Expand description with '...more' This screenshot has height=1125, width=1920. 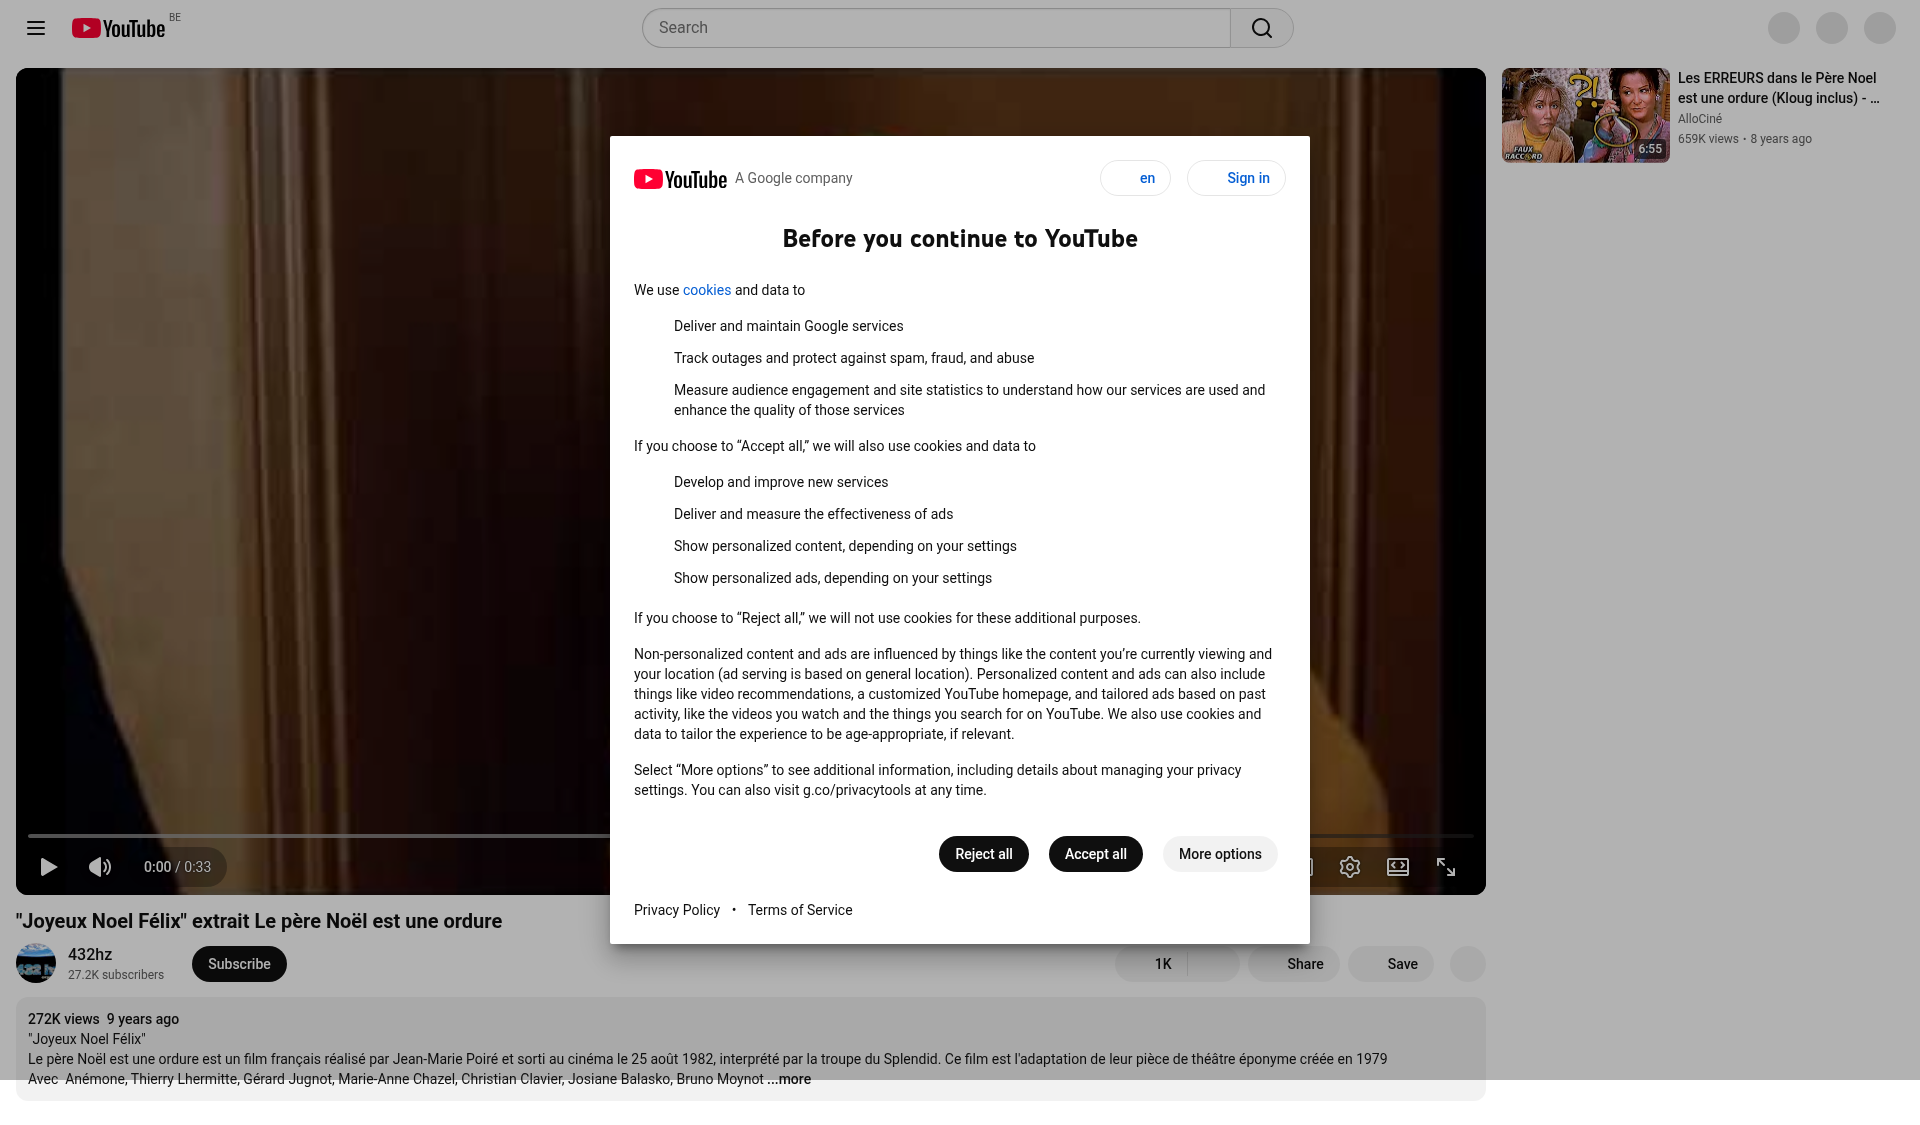pyautogui.click(x=790, y=1079)
